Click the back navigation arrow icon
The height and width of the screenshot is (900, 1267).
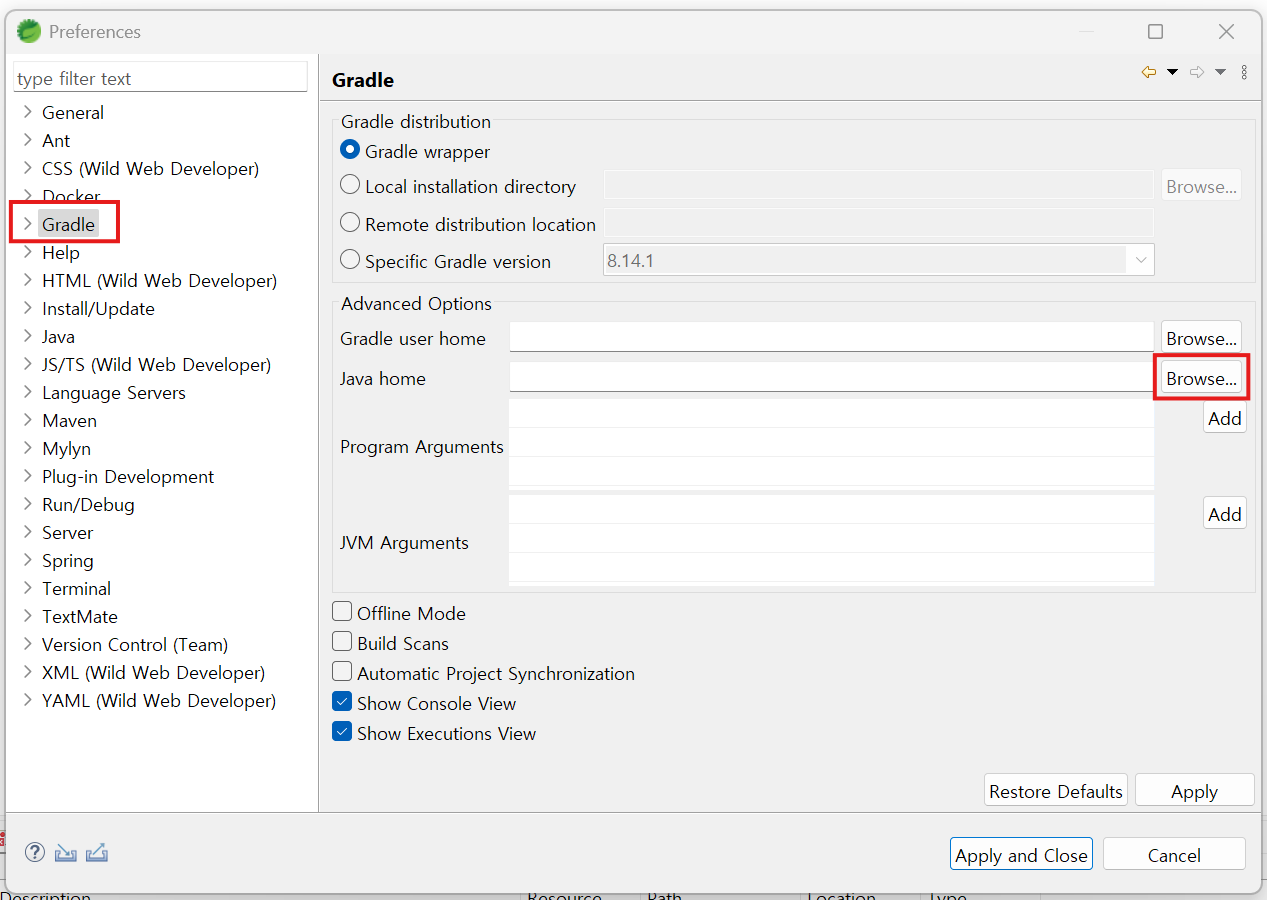1149,72
